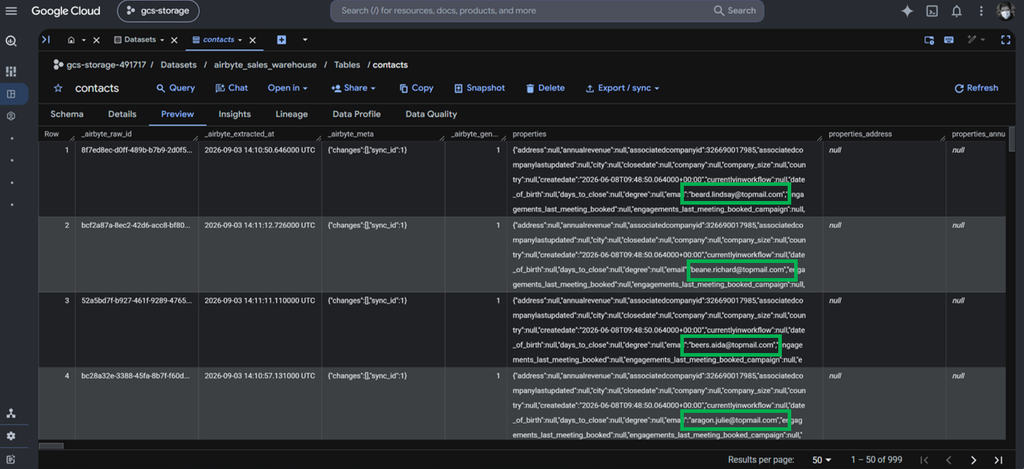1024x469 pixels.
Task: Star the contacts table
Action: point(58,88)
